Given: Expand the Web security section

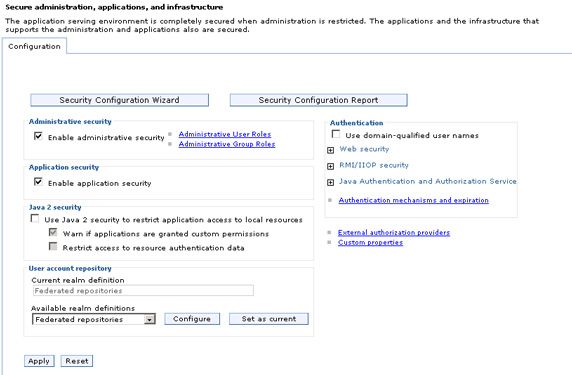Looking at the screenshot, I should point(331,150).
